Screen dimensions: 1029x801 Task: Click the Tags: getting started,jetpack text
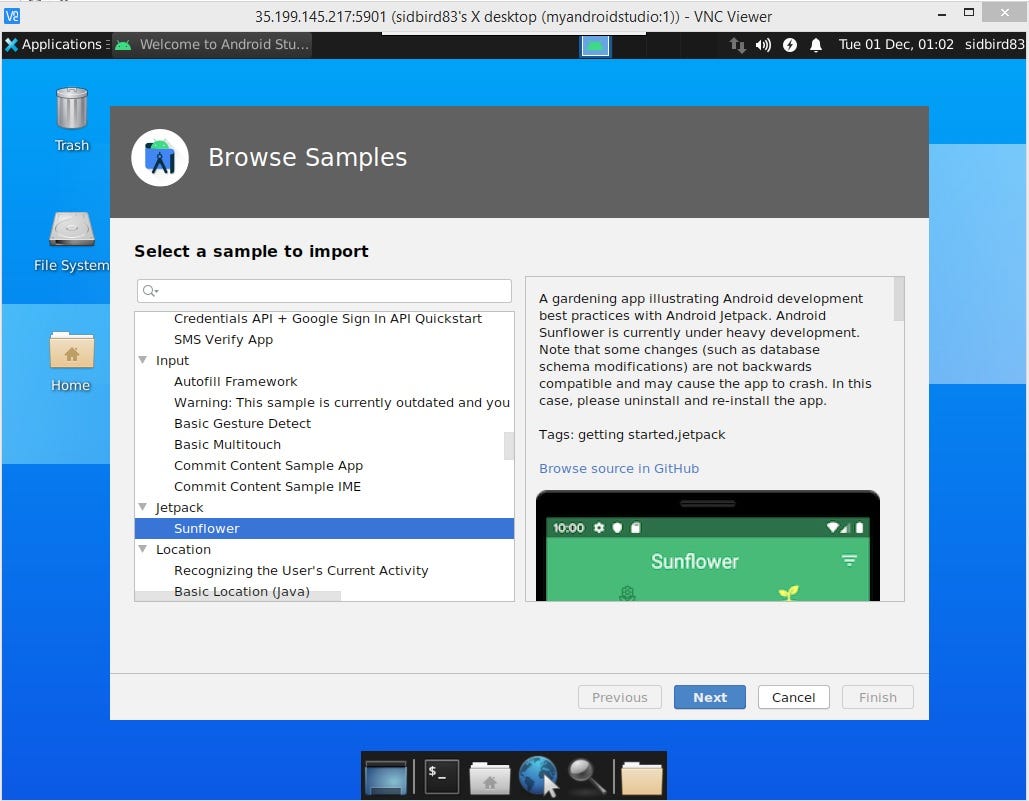pyautogui.click(x=632, y=434)
